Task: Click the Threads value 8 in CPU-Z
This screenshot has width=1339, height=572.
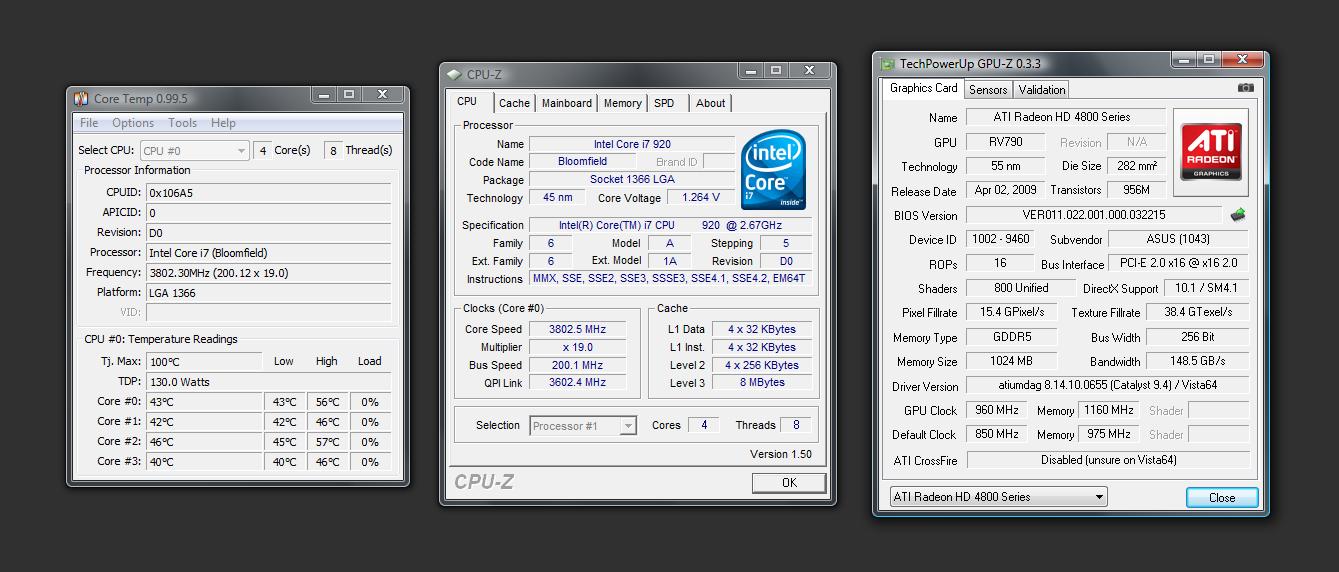Action: (x=796, y=425)
